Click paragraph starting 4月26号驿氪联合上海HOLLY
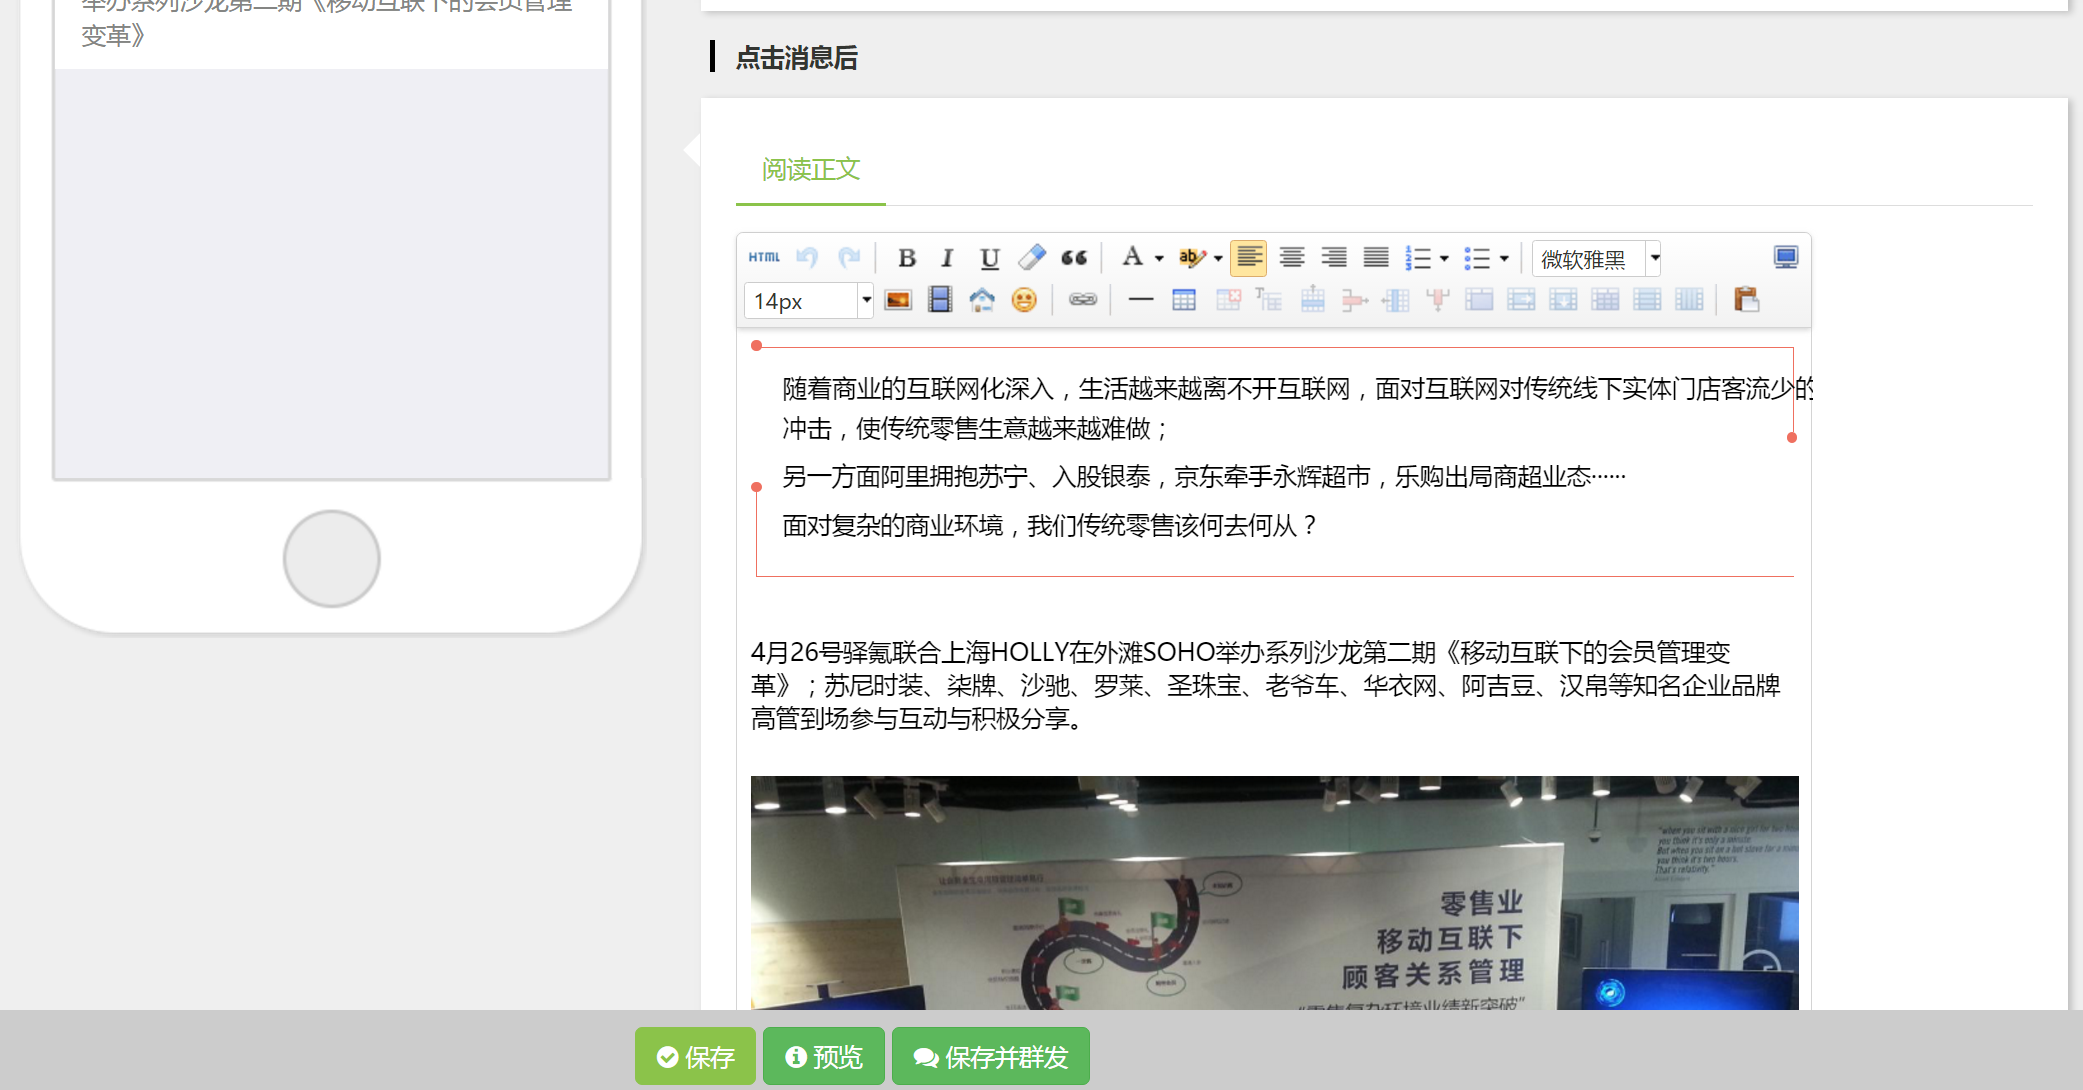The image size is (2083, 1090). coord(1266,686)
